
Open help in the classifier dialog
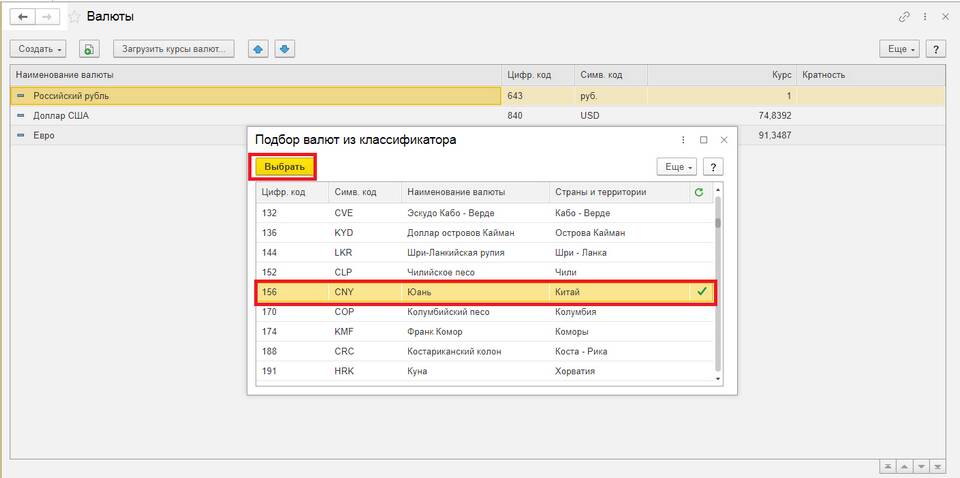713,166
